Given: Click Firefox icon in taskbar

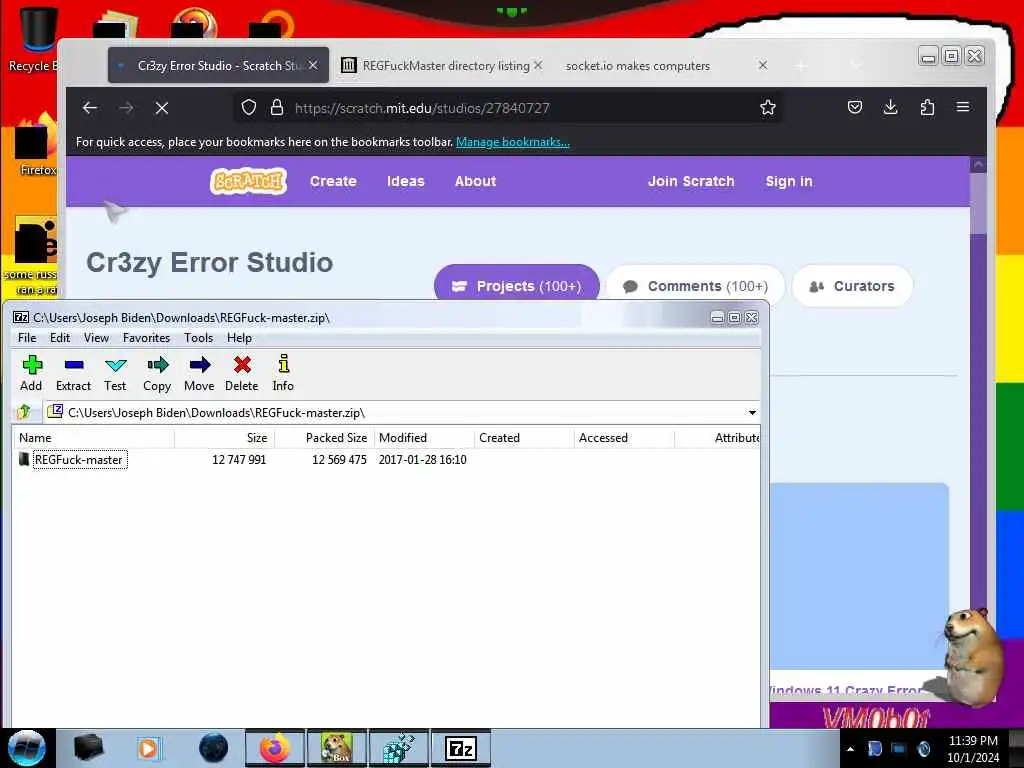Looking at the screenshot, I should (x=275, y=748).
